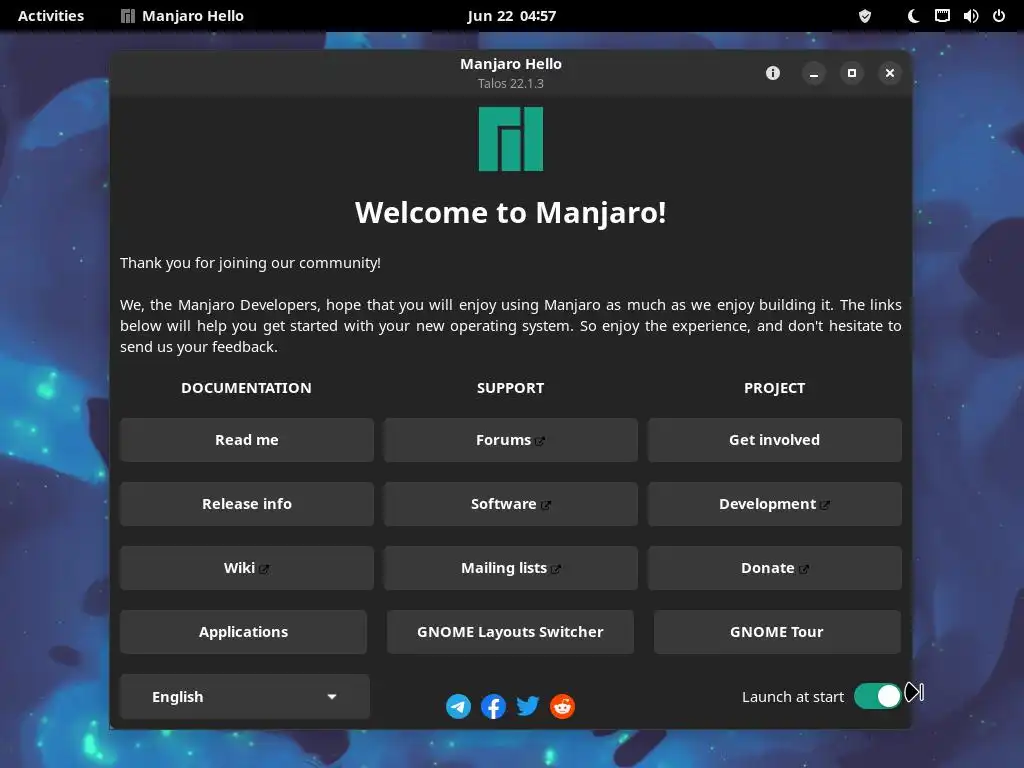Screen dimensions: 1024x768
Task: Open Mailing lists link button
Action: pyautogui.click(x=511, y=568)
